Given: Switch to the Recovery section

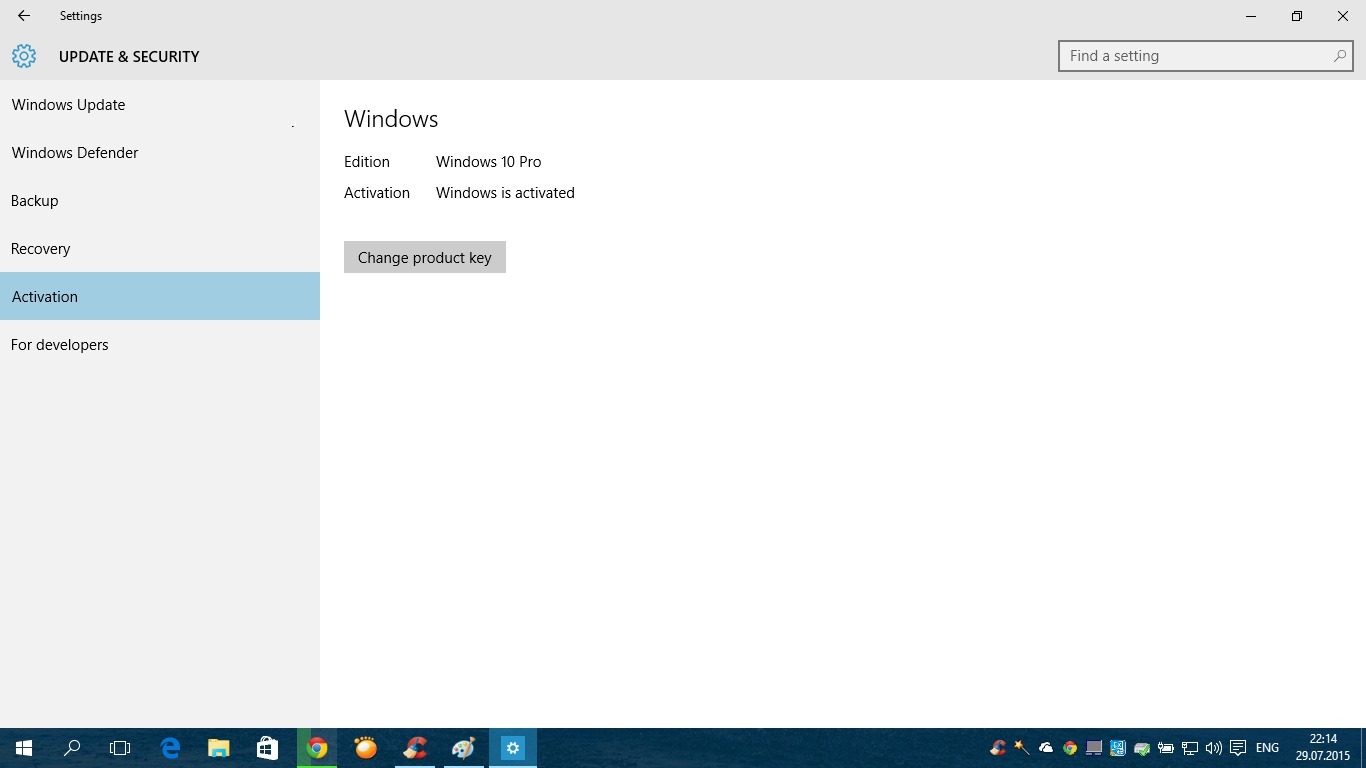Looking at the screenshot, I should pos(41,249).
